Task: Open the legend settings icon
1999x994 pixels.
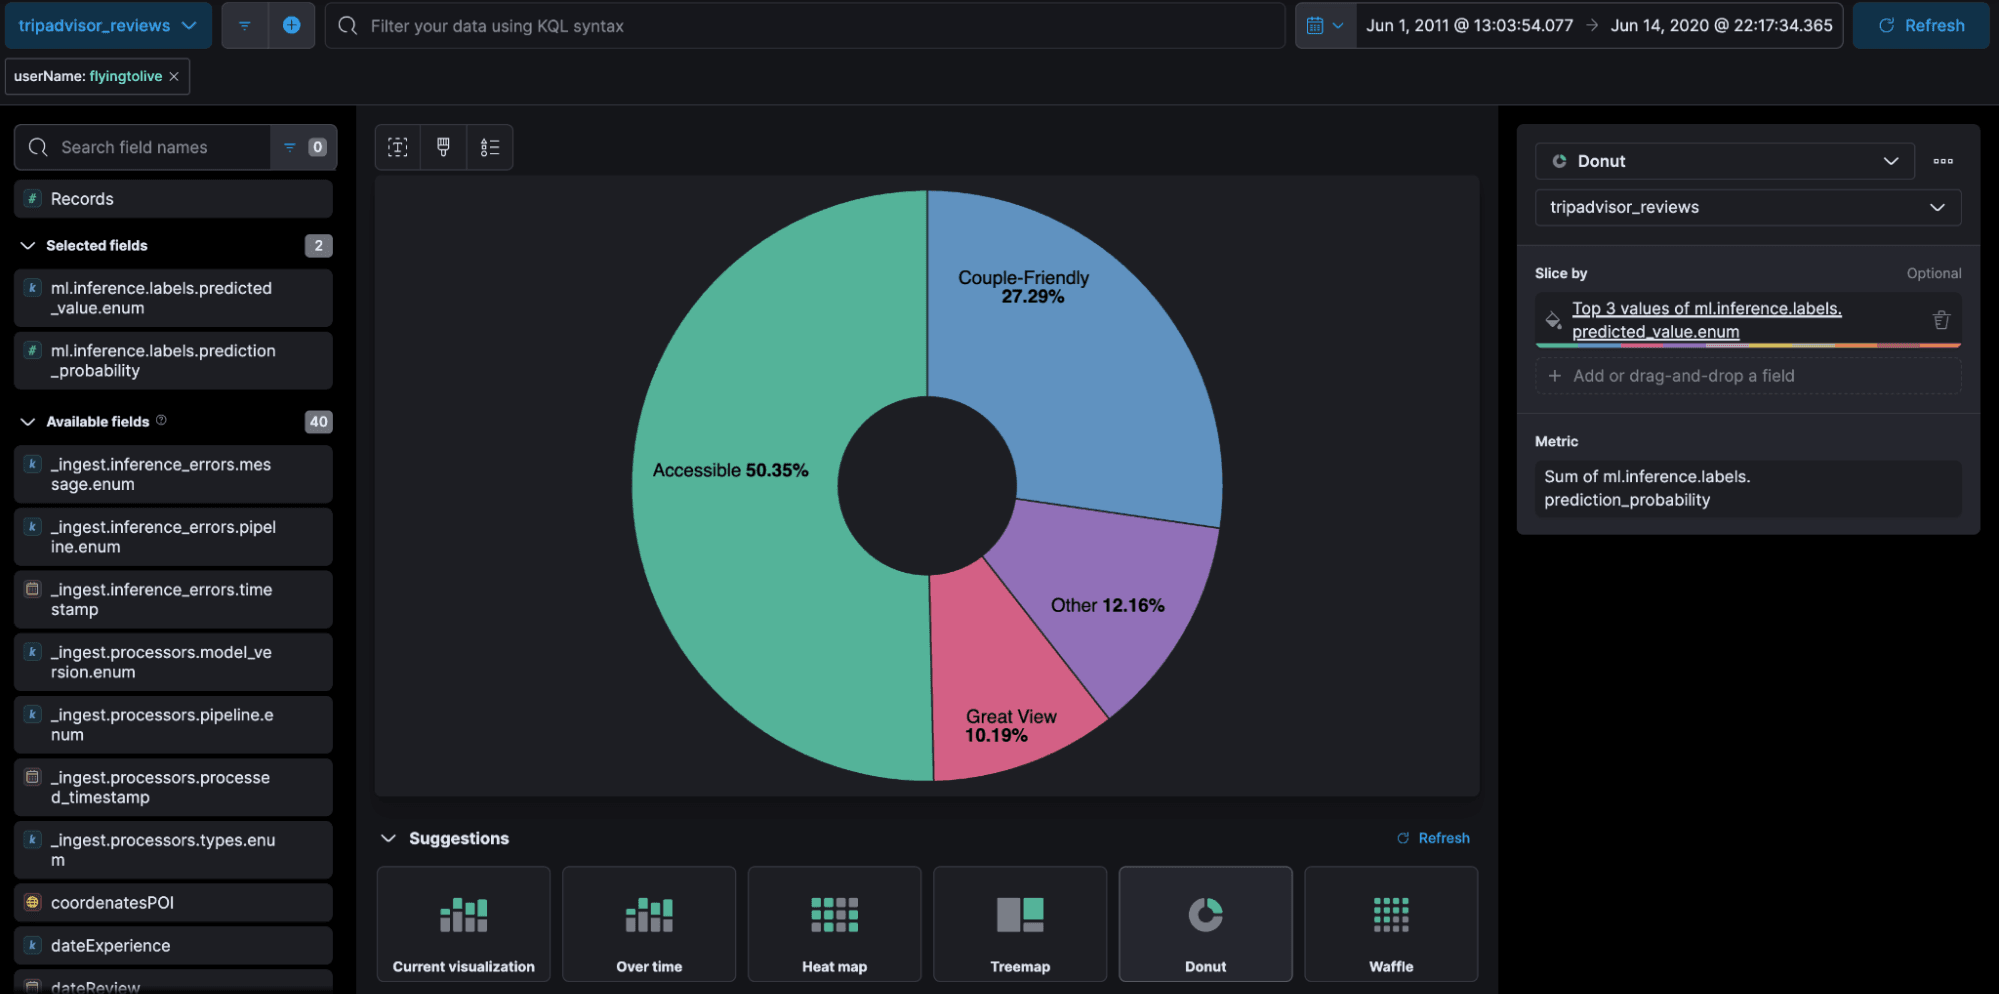Action: pos(489,147)
